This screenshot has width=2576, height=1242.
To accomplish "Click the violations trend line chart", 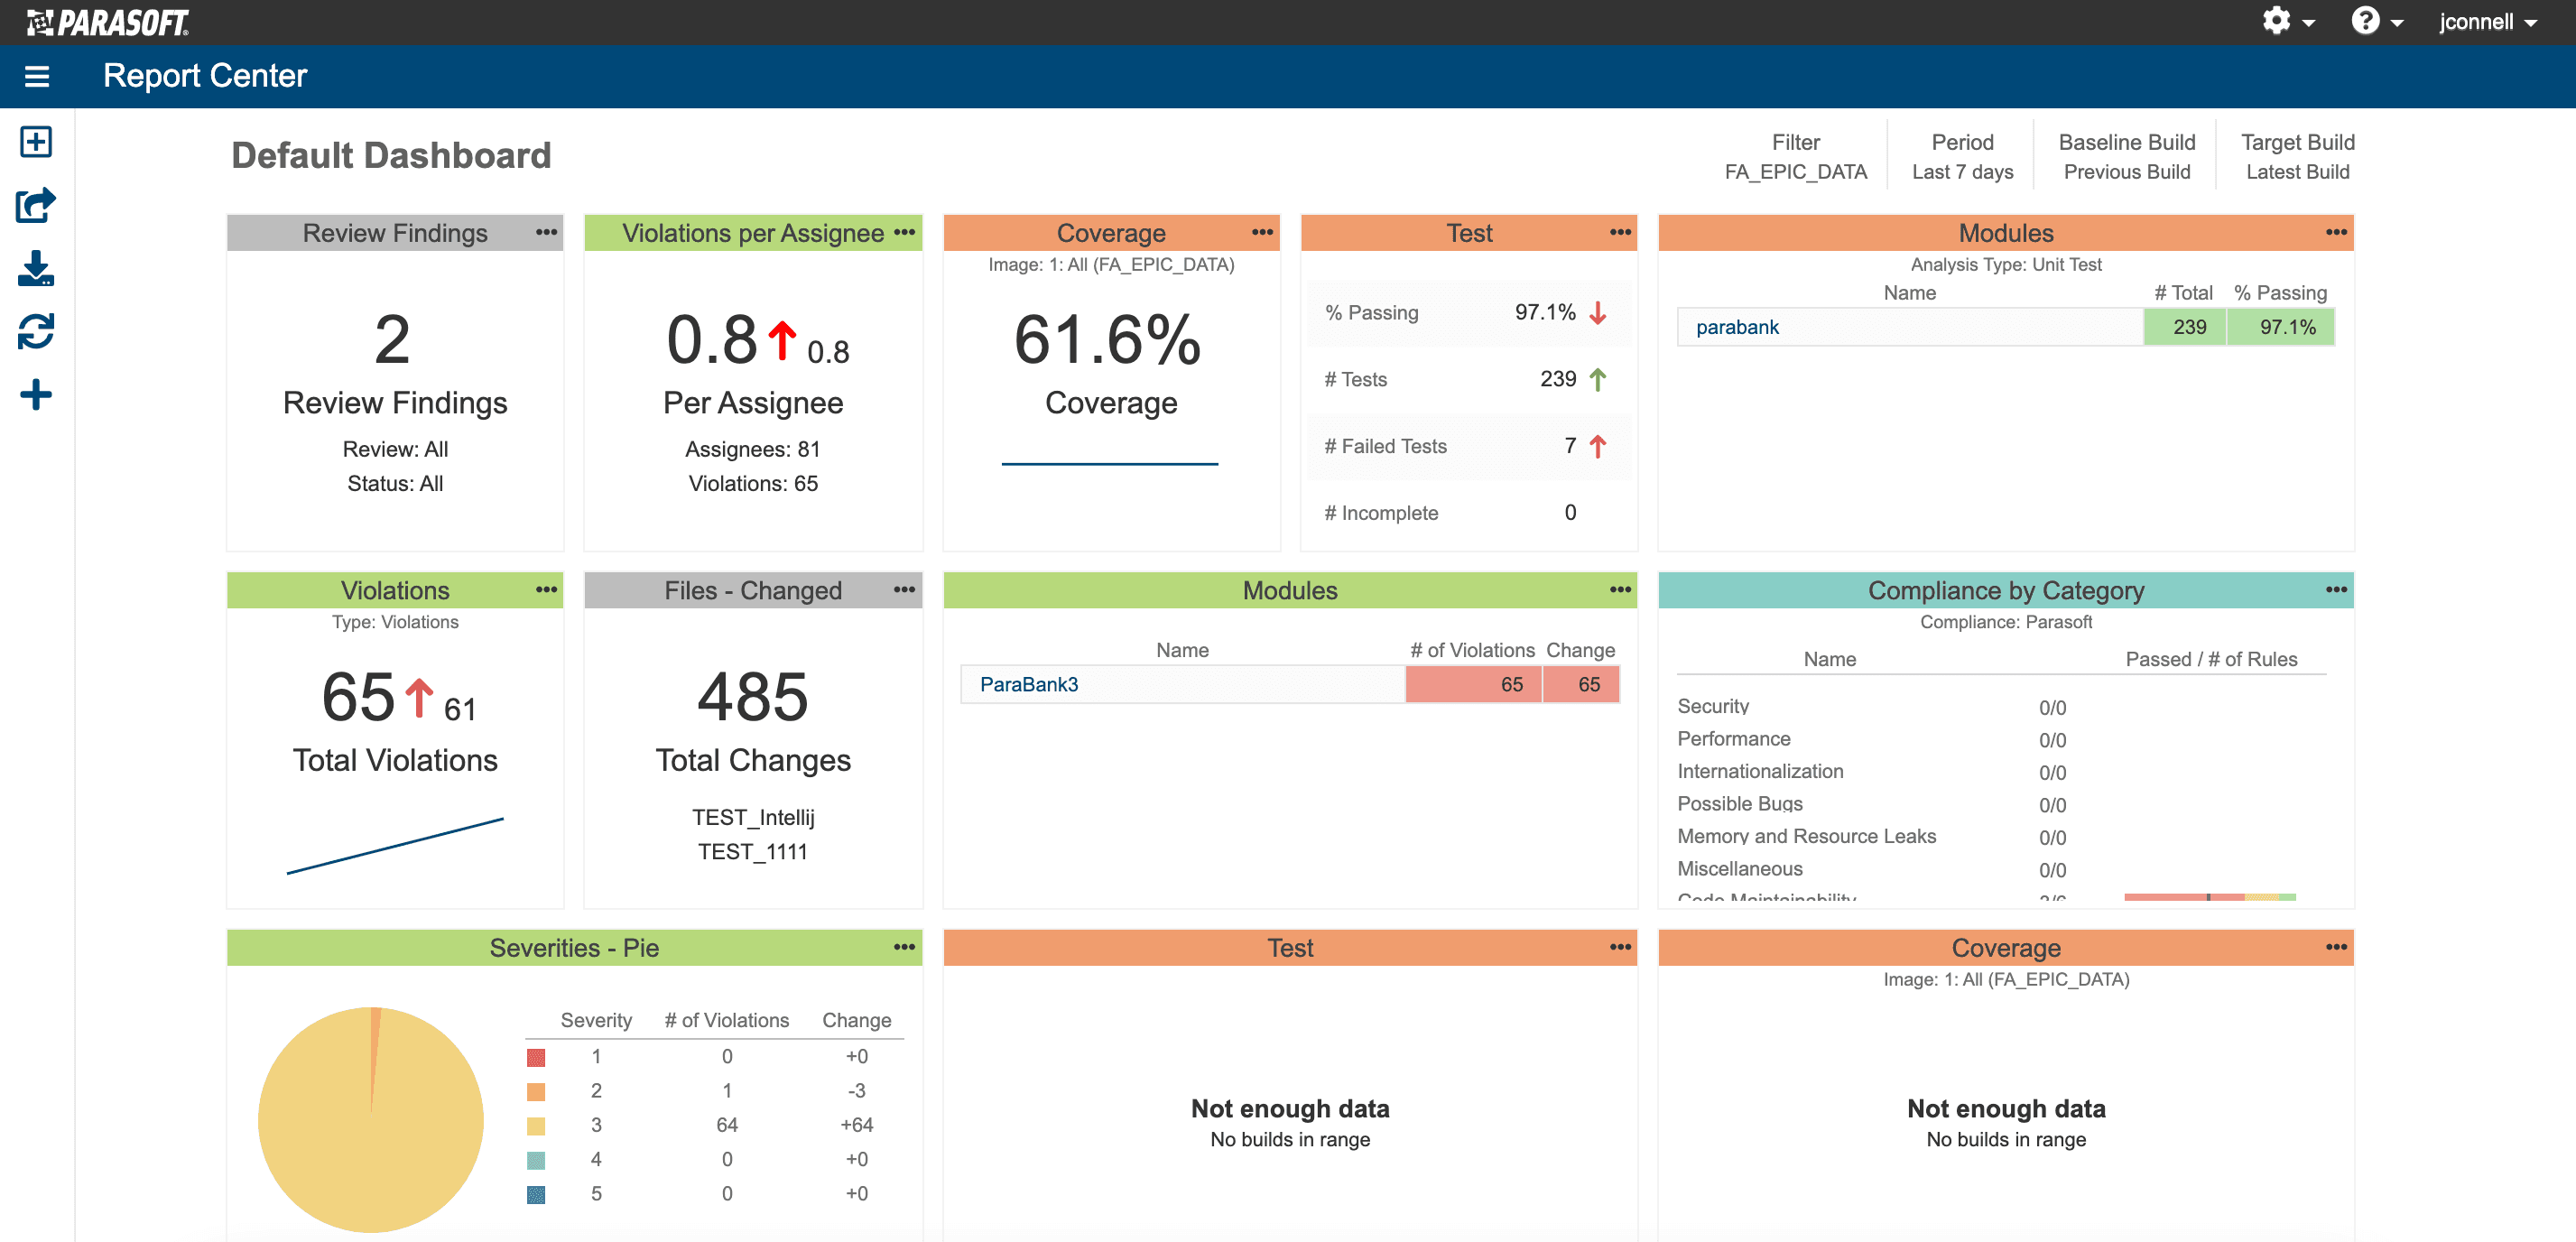I will pyautogui.click(x=395, y=846).
